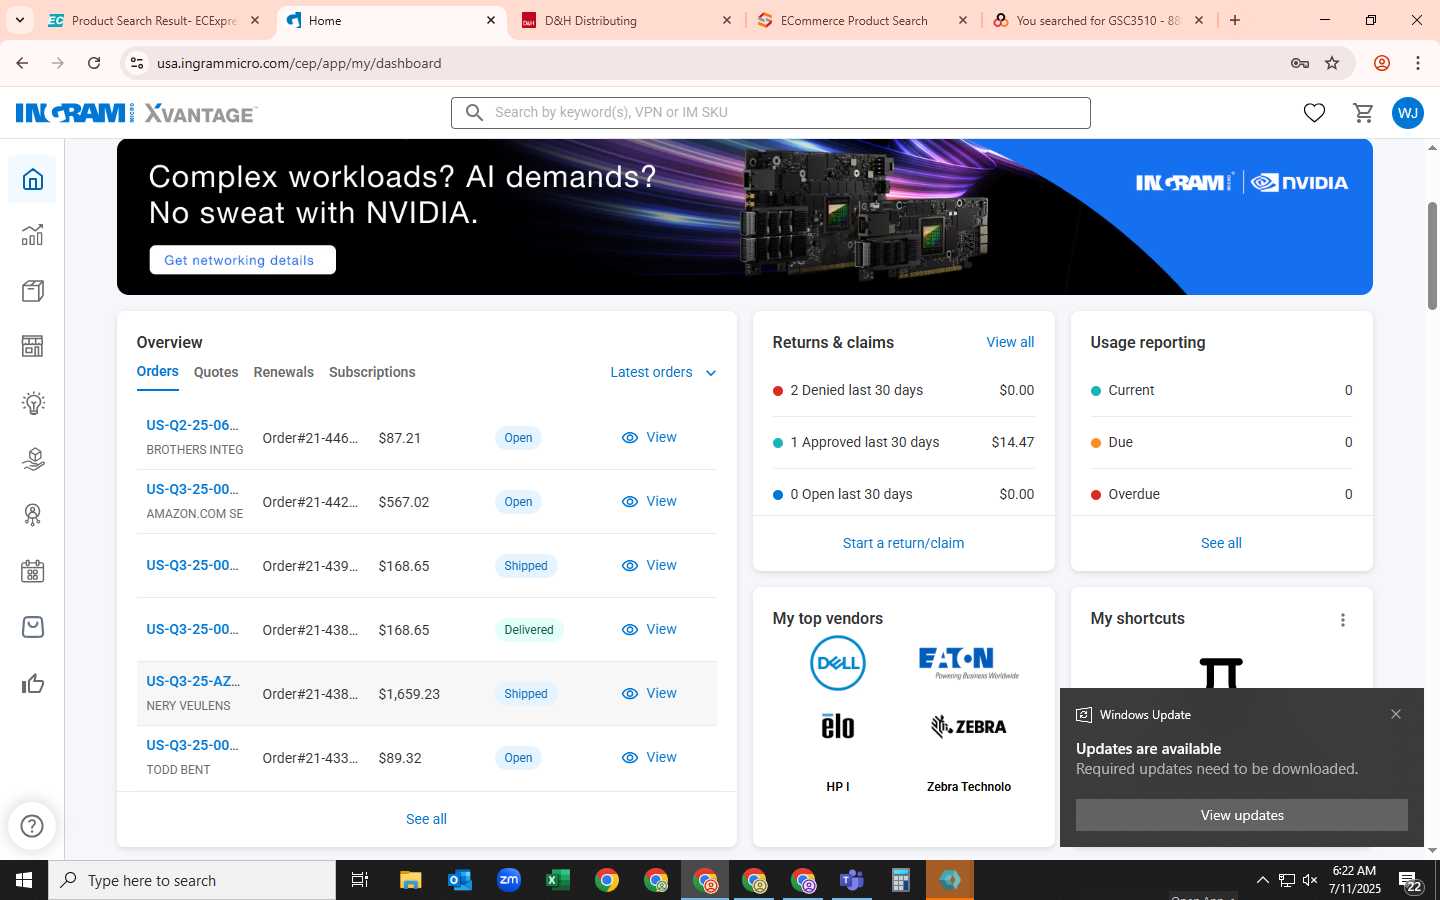Click the Ingram Micro Xvantage logo

point(136,113)
